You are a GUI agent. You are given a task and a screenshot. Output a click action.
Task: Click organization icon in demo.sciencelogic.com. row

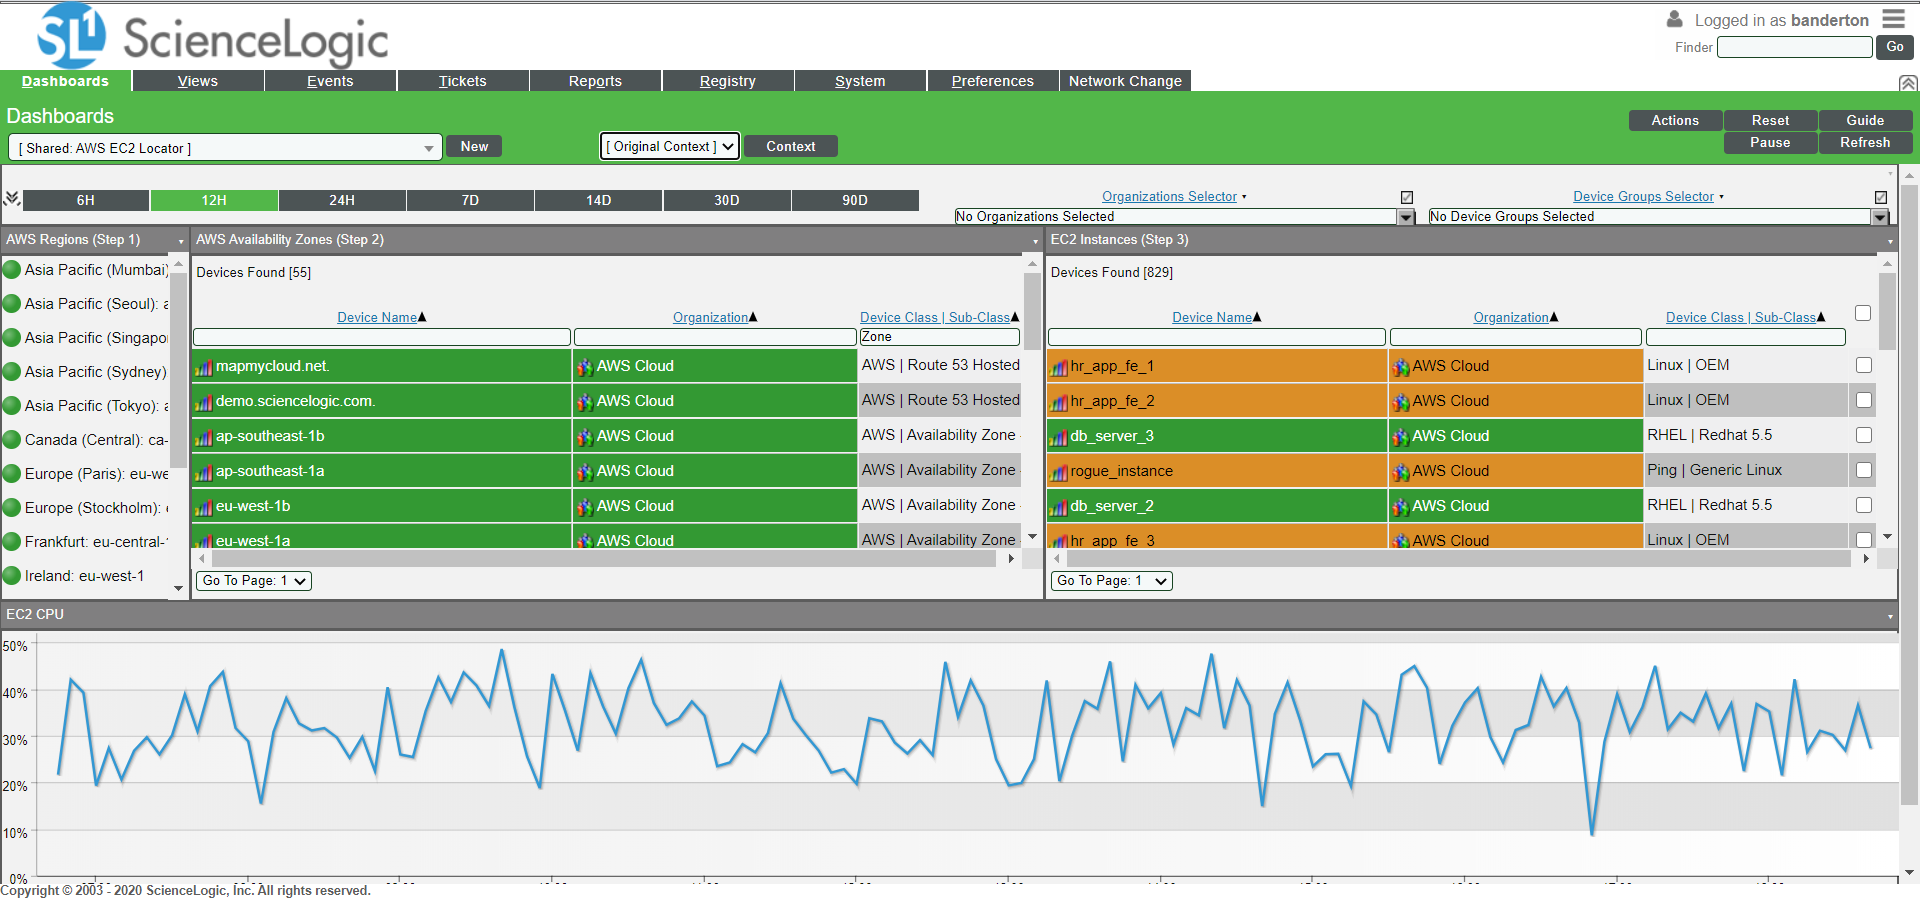(585, 402)
